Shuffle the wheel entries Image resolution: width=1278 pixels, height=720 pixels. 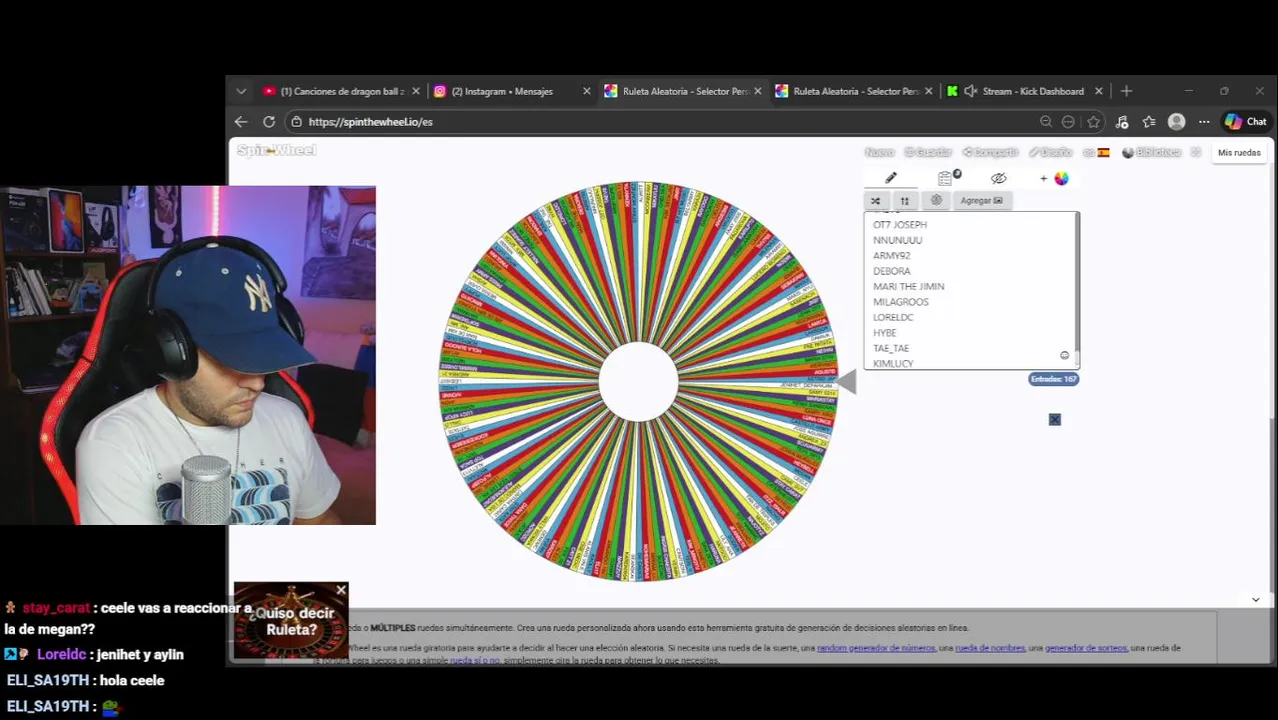tap(876, 200)
